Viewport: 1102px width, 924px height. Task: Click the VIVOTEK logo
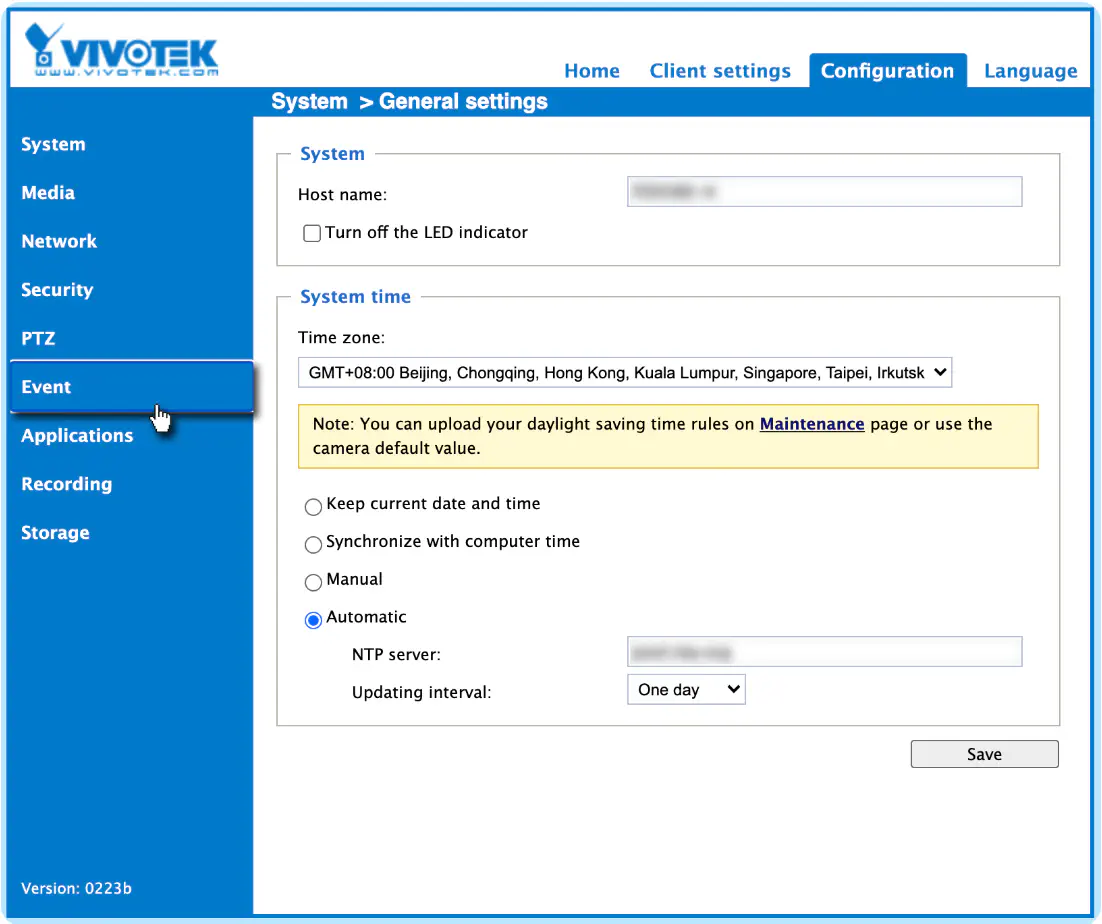121,49
